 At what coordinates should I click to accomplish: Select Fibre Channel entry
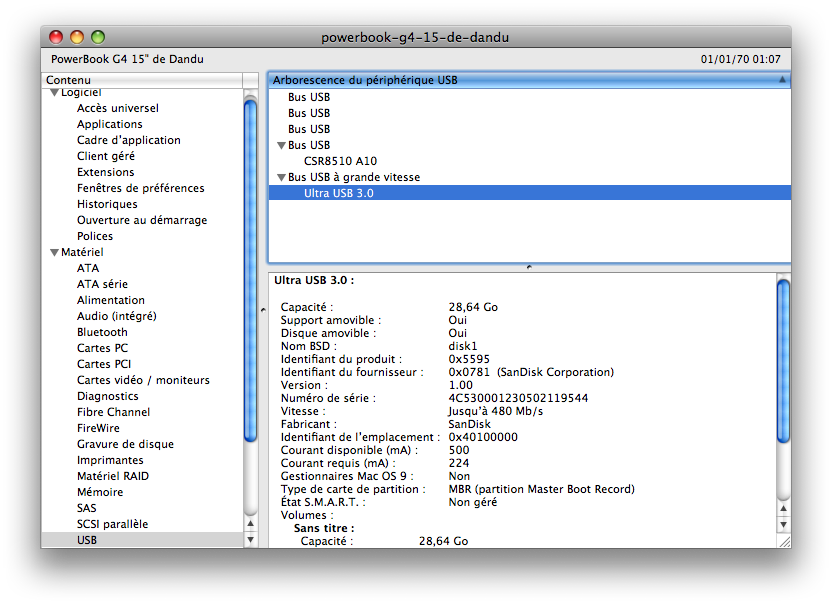pyautogui.click(x=114, y=412)
